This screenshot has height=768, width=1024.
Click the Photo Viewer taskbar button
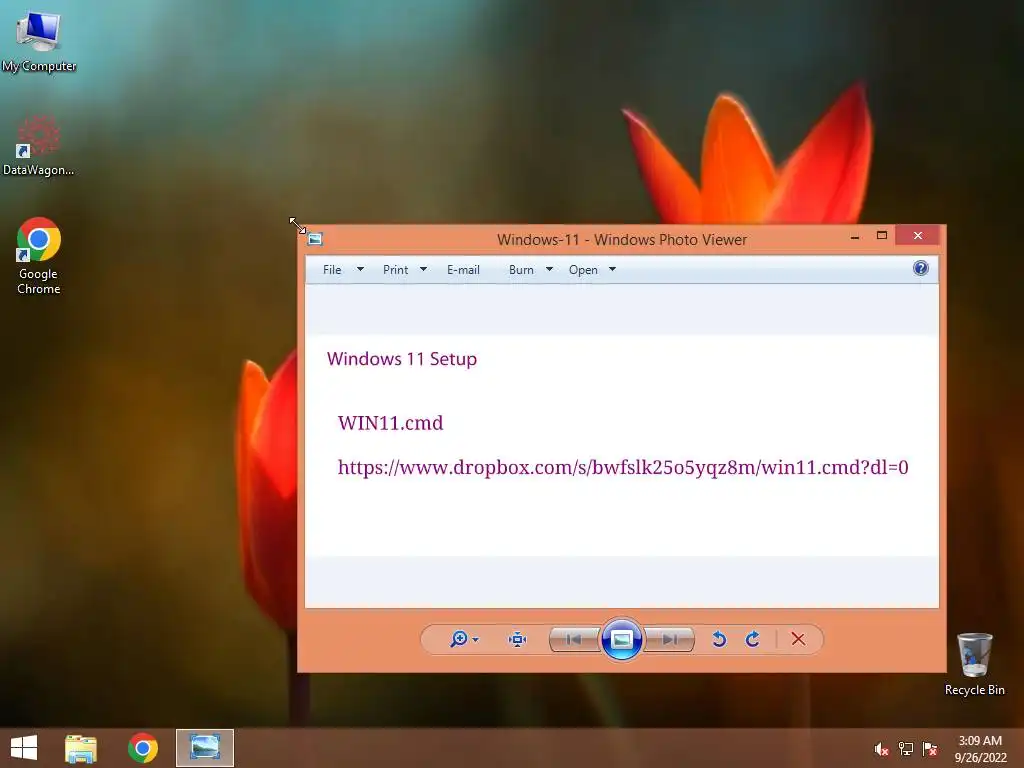point(204,748)
